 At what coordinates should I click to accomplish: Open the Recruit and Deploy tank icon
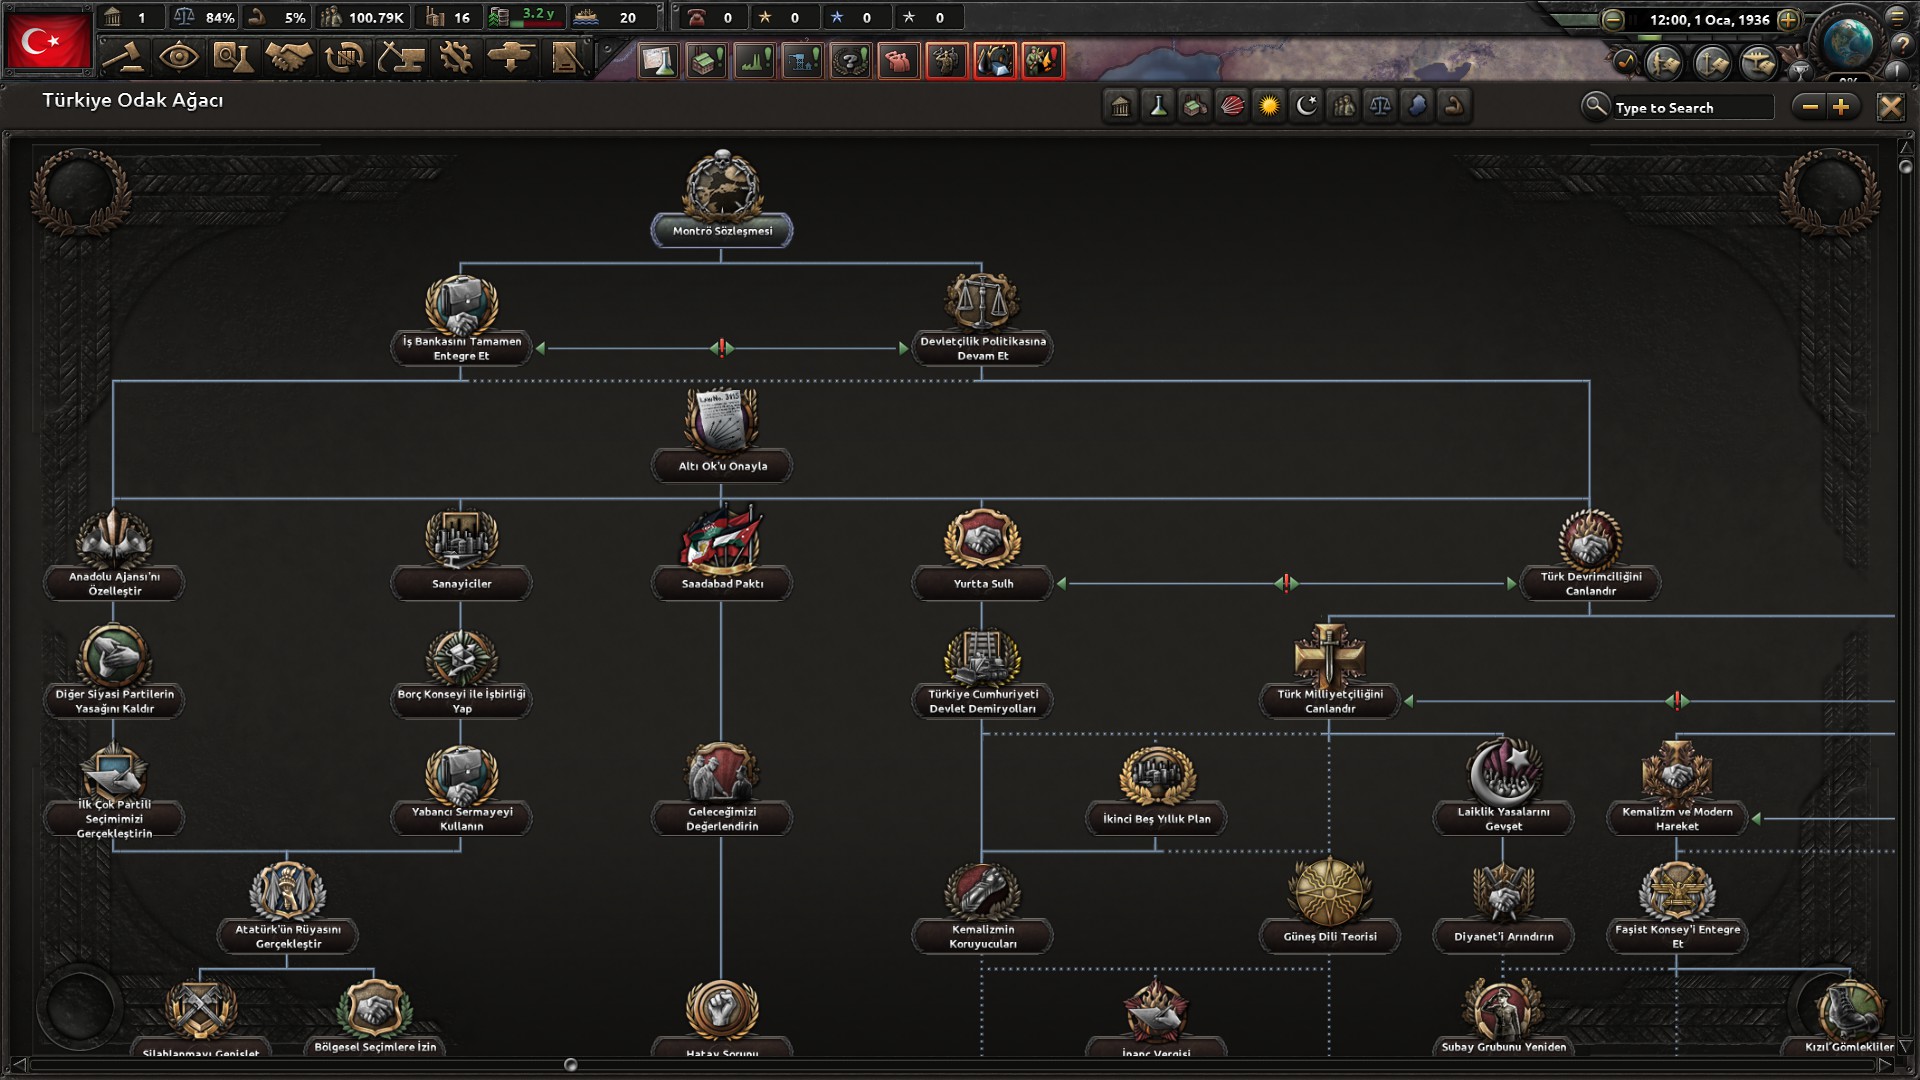coord(511,58)
